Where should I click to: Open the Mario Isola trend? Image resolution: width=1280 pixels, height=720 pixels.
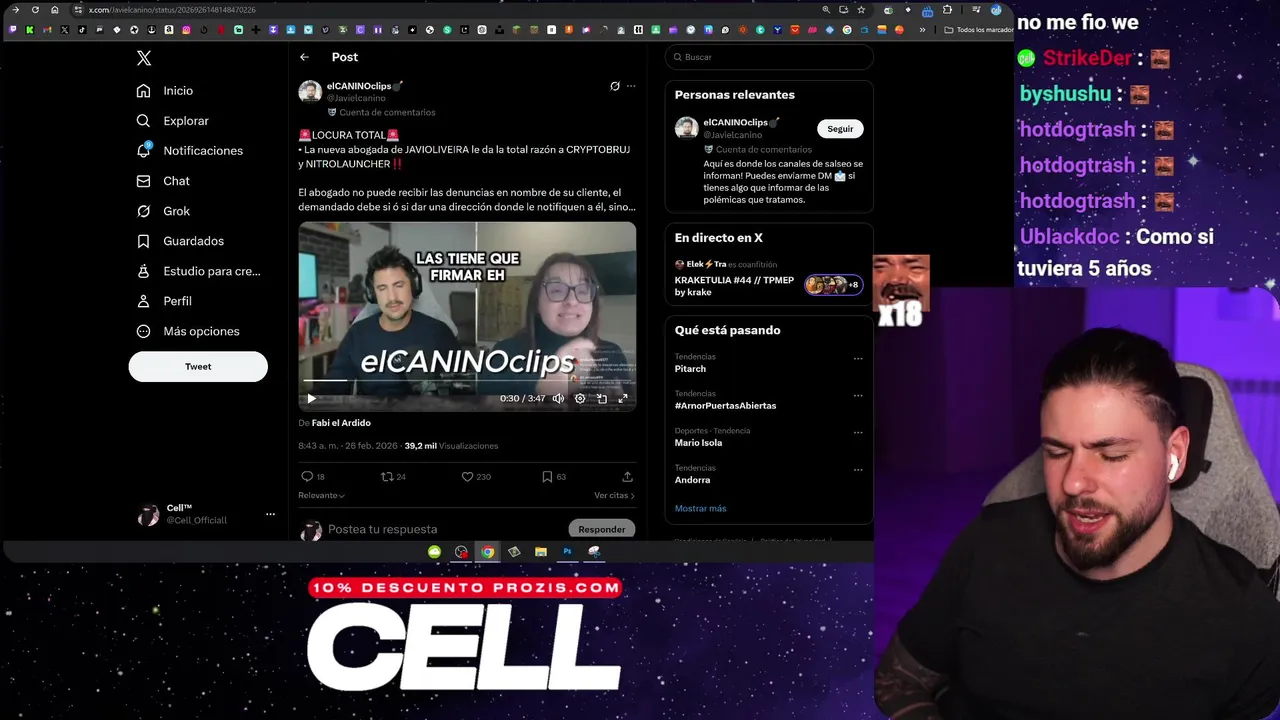tap(698, 443)
